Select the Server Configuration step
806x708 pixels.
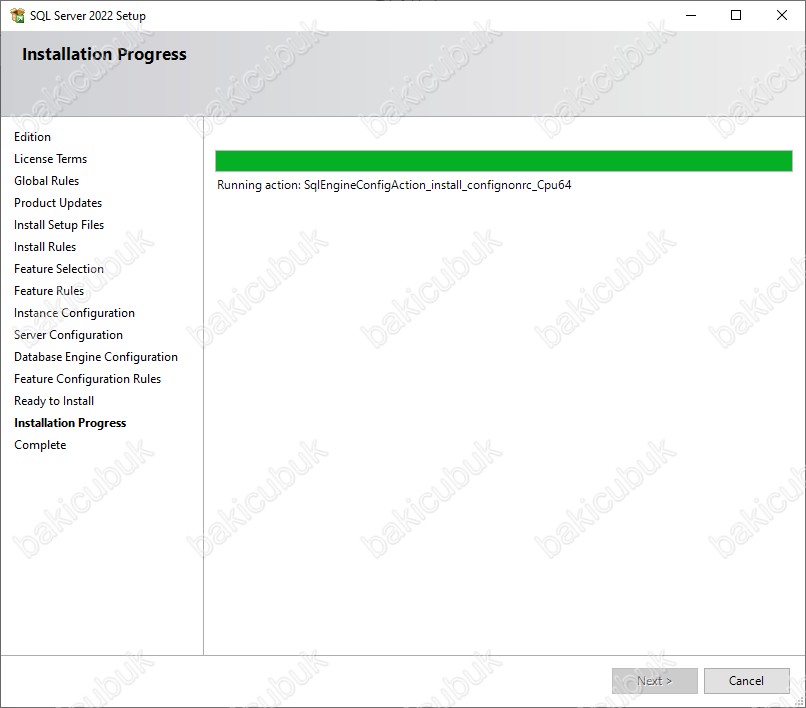(x=68, y=335)
